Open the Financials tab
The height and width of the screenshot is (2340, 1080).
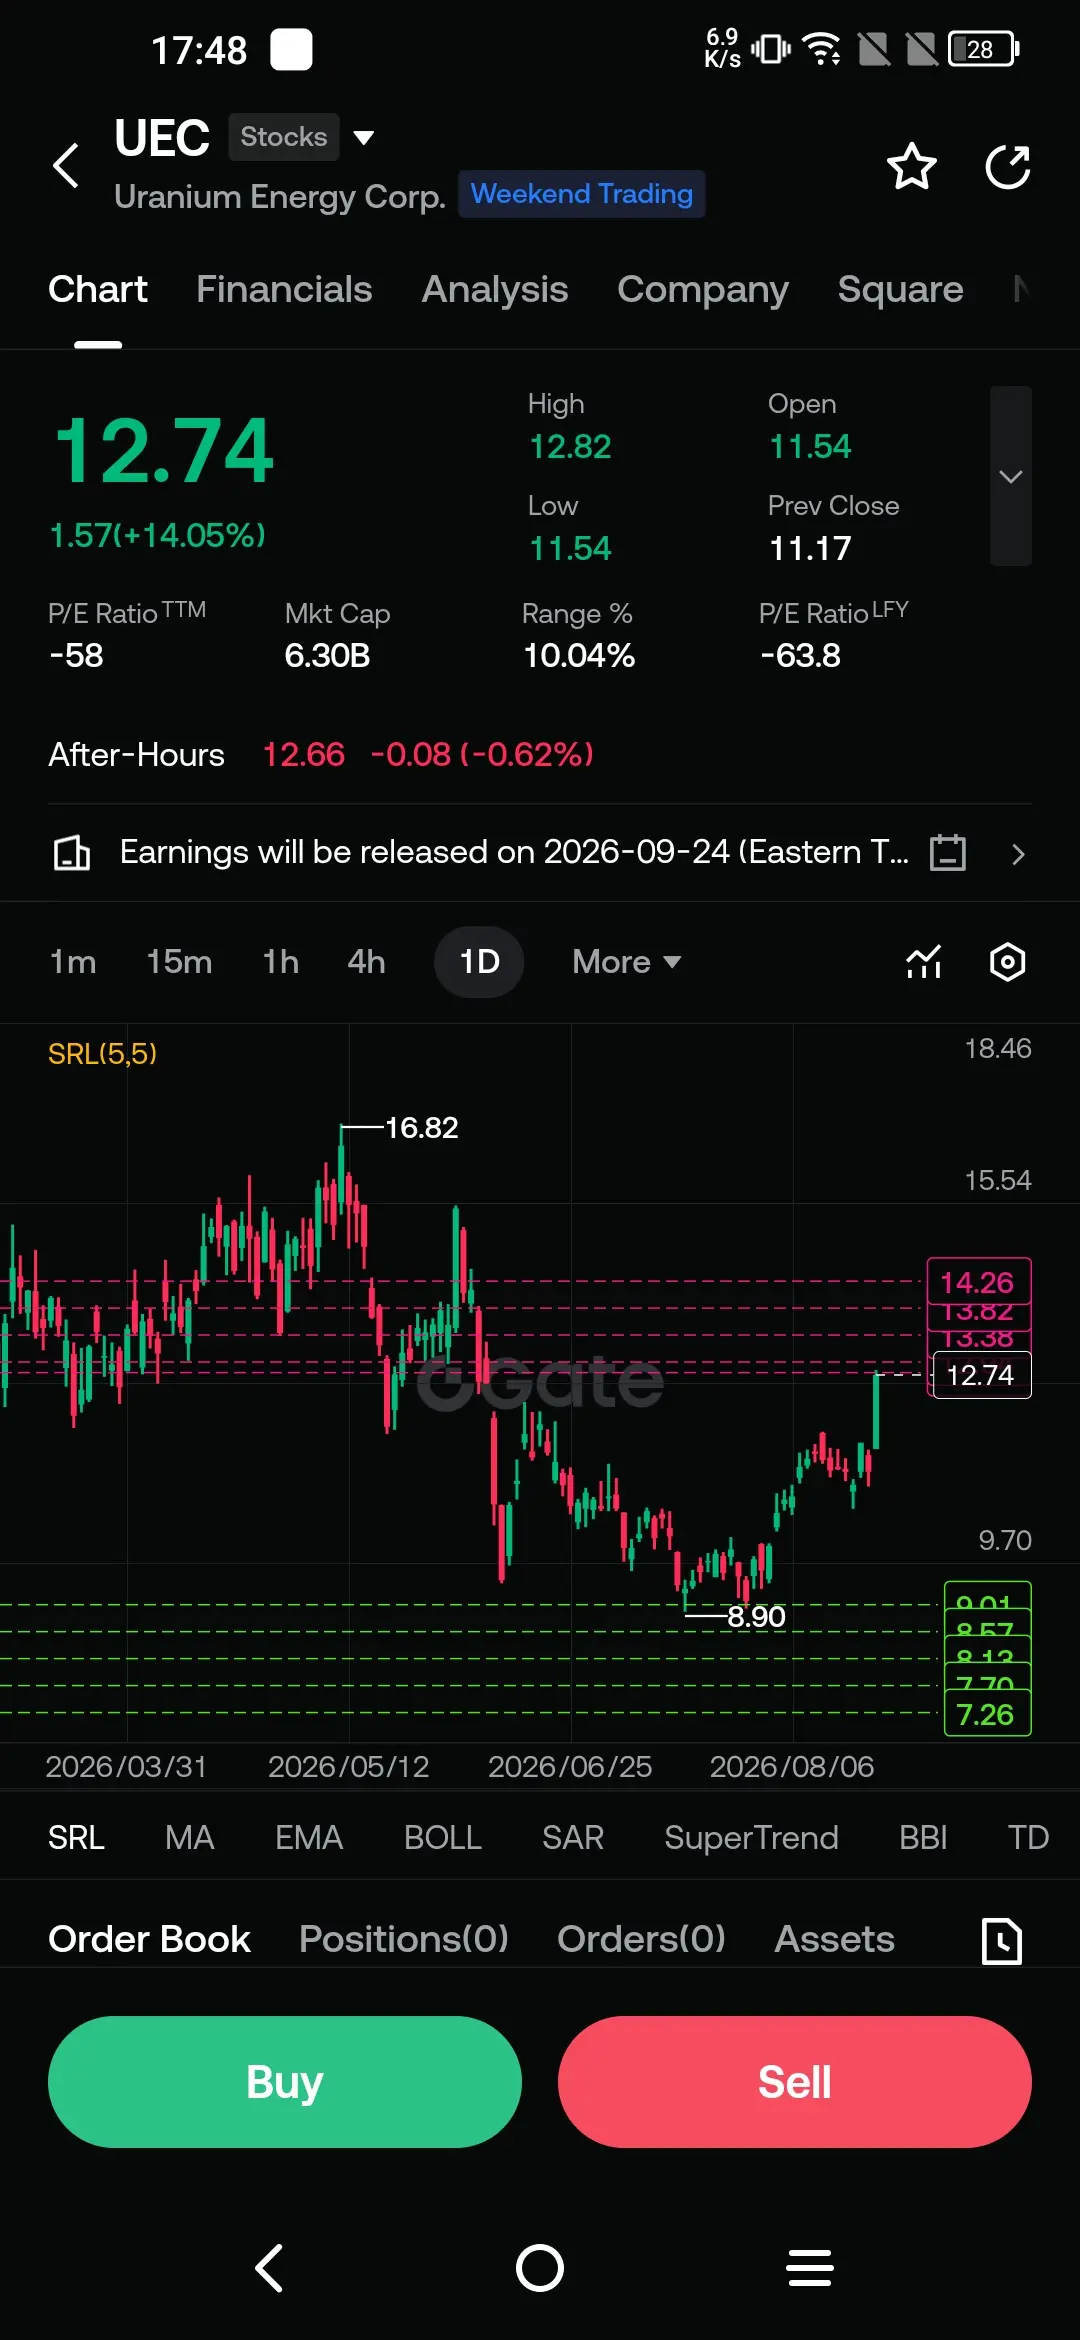[284, 289]
